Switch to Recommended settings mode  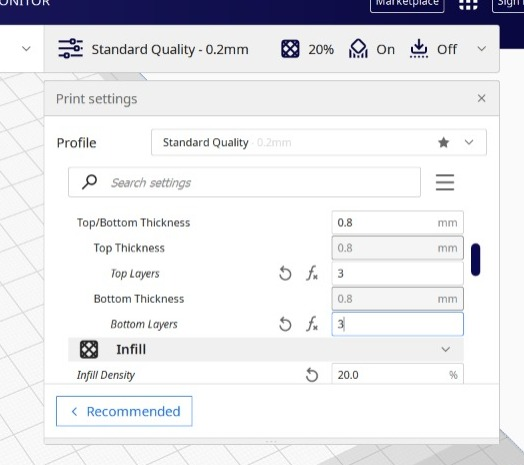[124, 411]
